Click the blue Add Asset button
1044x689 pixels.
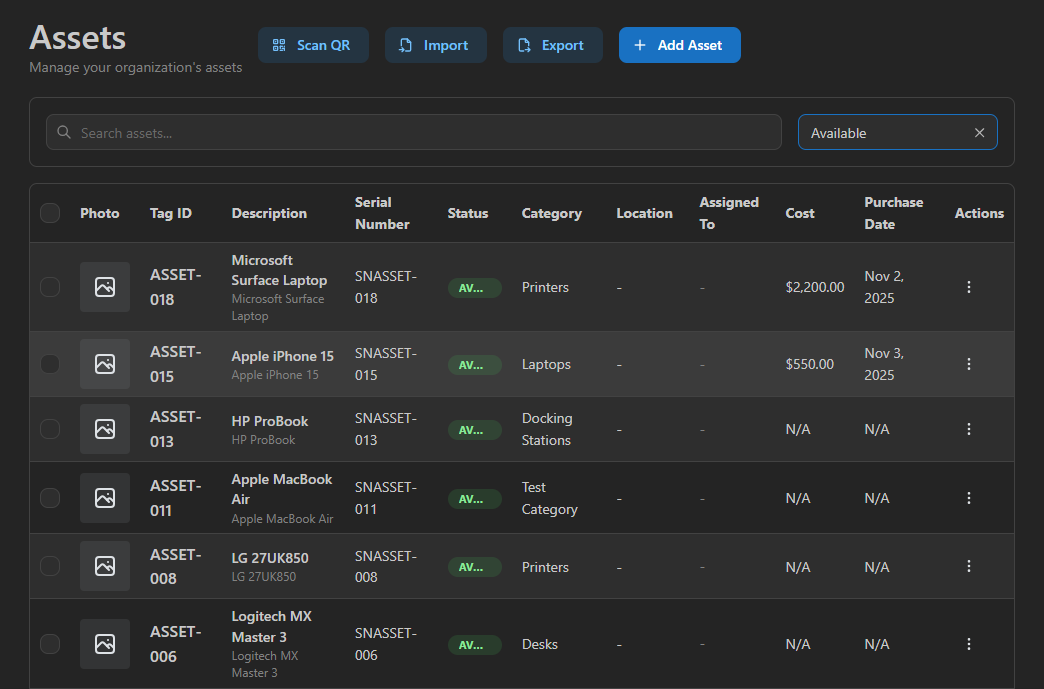coord(680,44)
